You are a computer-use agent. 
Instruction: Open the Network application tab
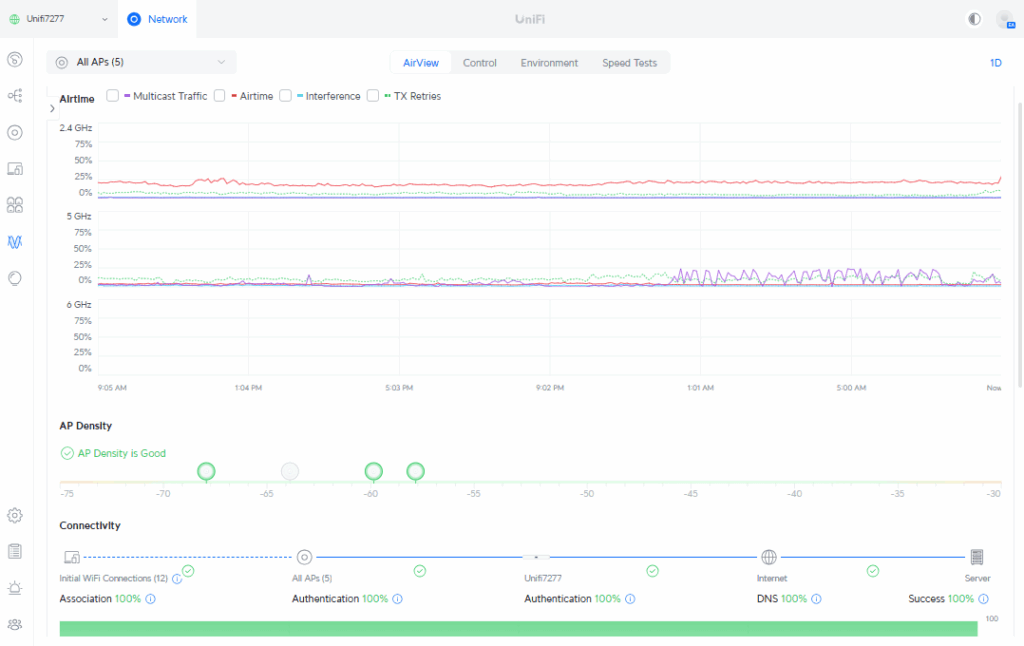coord(157,19)
